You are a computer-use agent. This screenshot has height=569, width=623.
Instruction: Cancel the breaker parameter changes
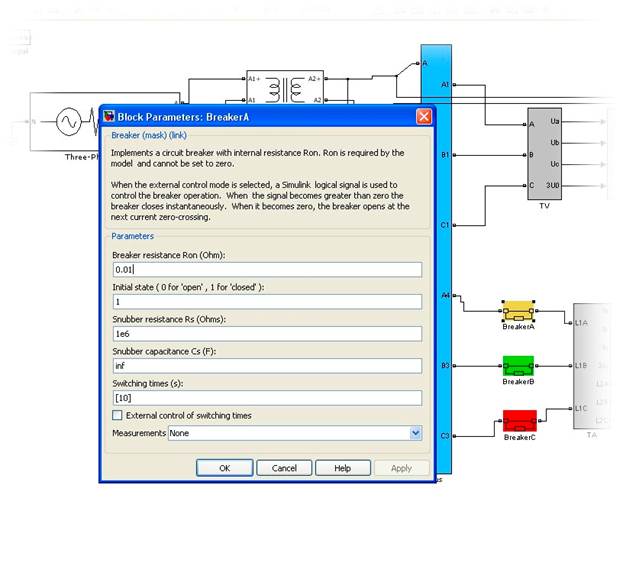284,468
